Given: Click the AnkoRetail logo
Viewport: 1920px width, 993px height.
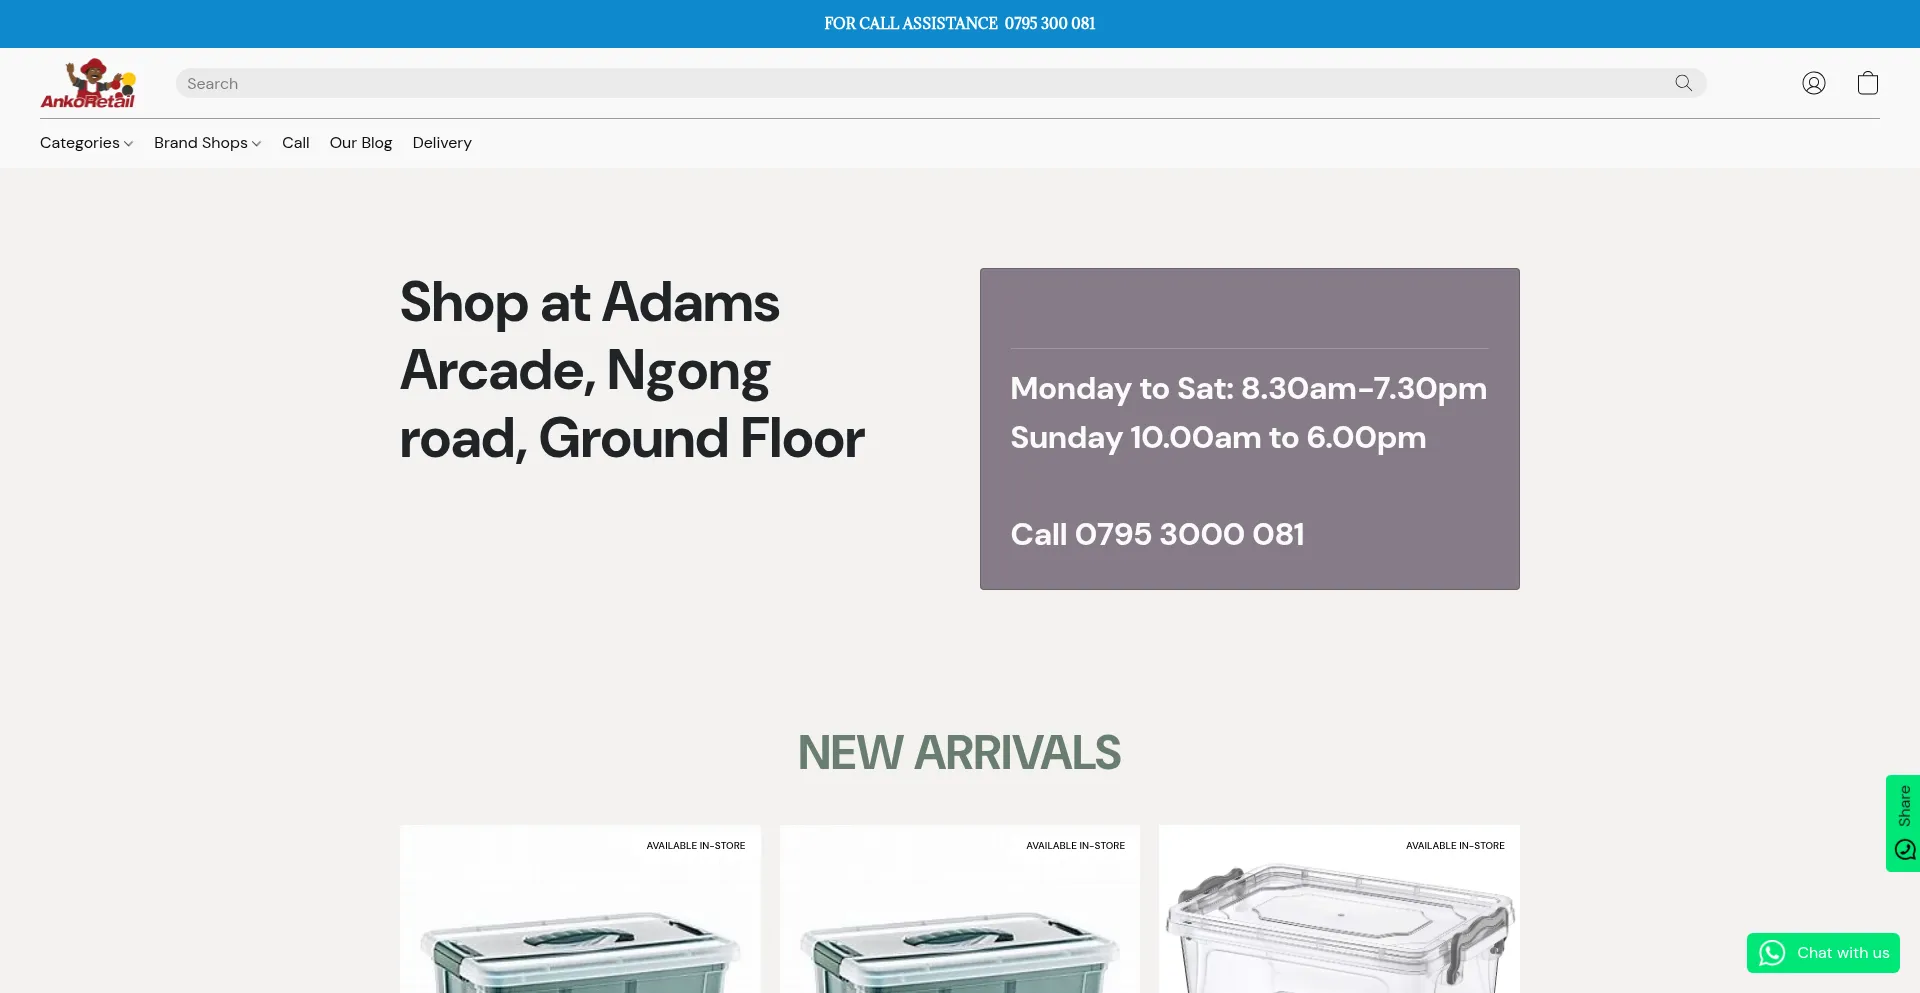Looking at the screenshot, I should click(88, 84).
